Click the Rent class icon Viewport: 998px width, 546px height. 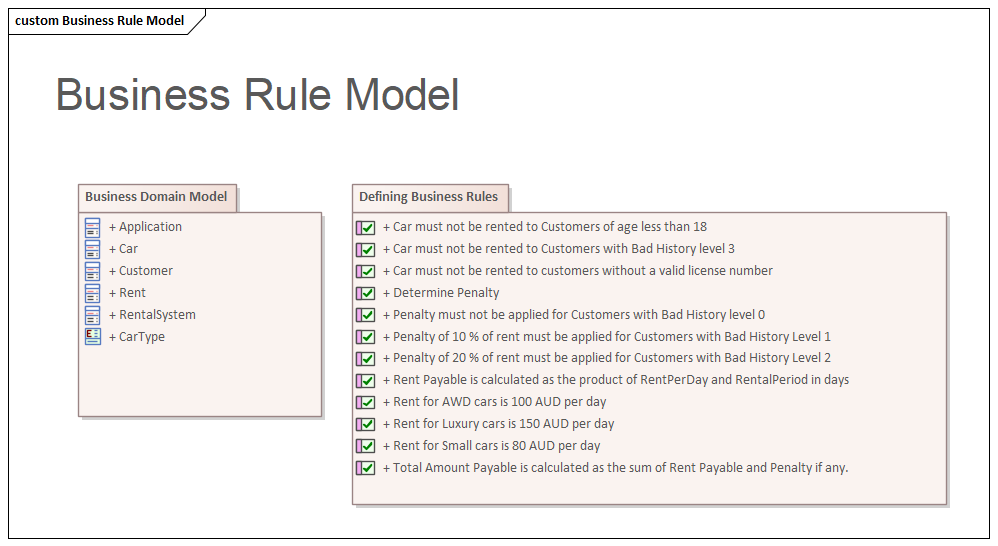pos(93,293)
